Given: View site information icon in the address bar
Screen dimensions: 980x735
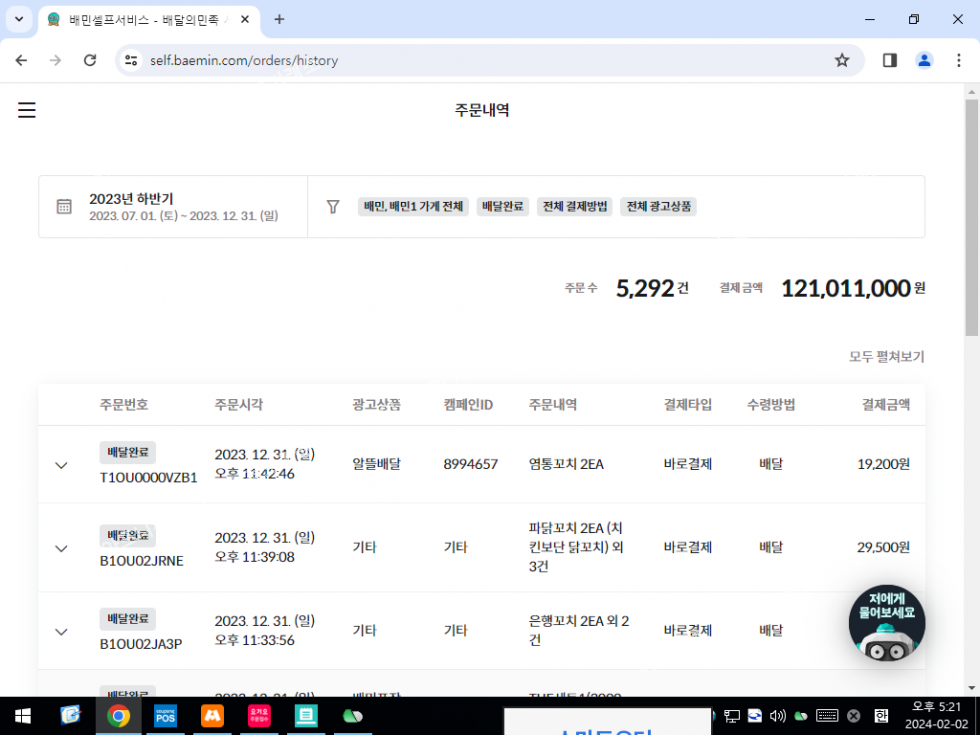Looking at the screenshot, I should [x=130, y=60].
